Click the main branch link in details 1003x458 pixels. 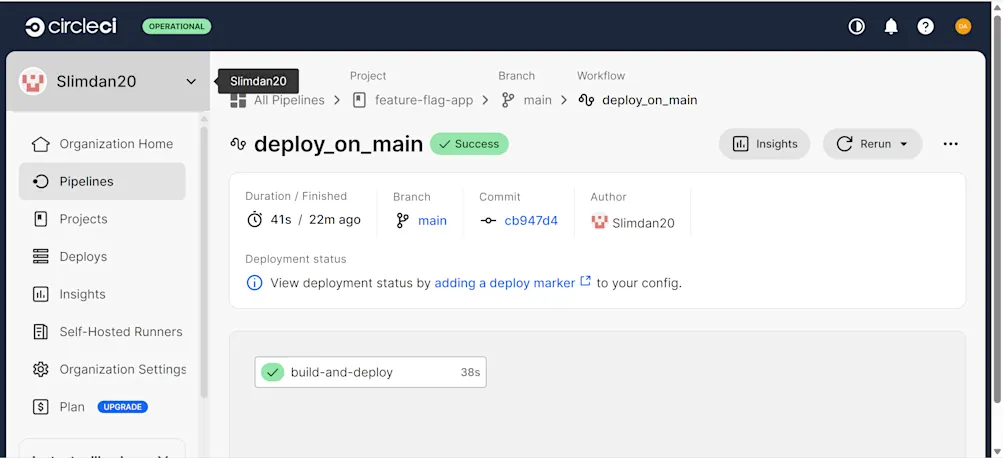[x=432, y=221]
